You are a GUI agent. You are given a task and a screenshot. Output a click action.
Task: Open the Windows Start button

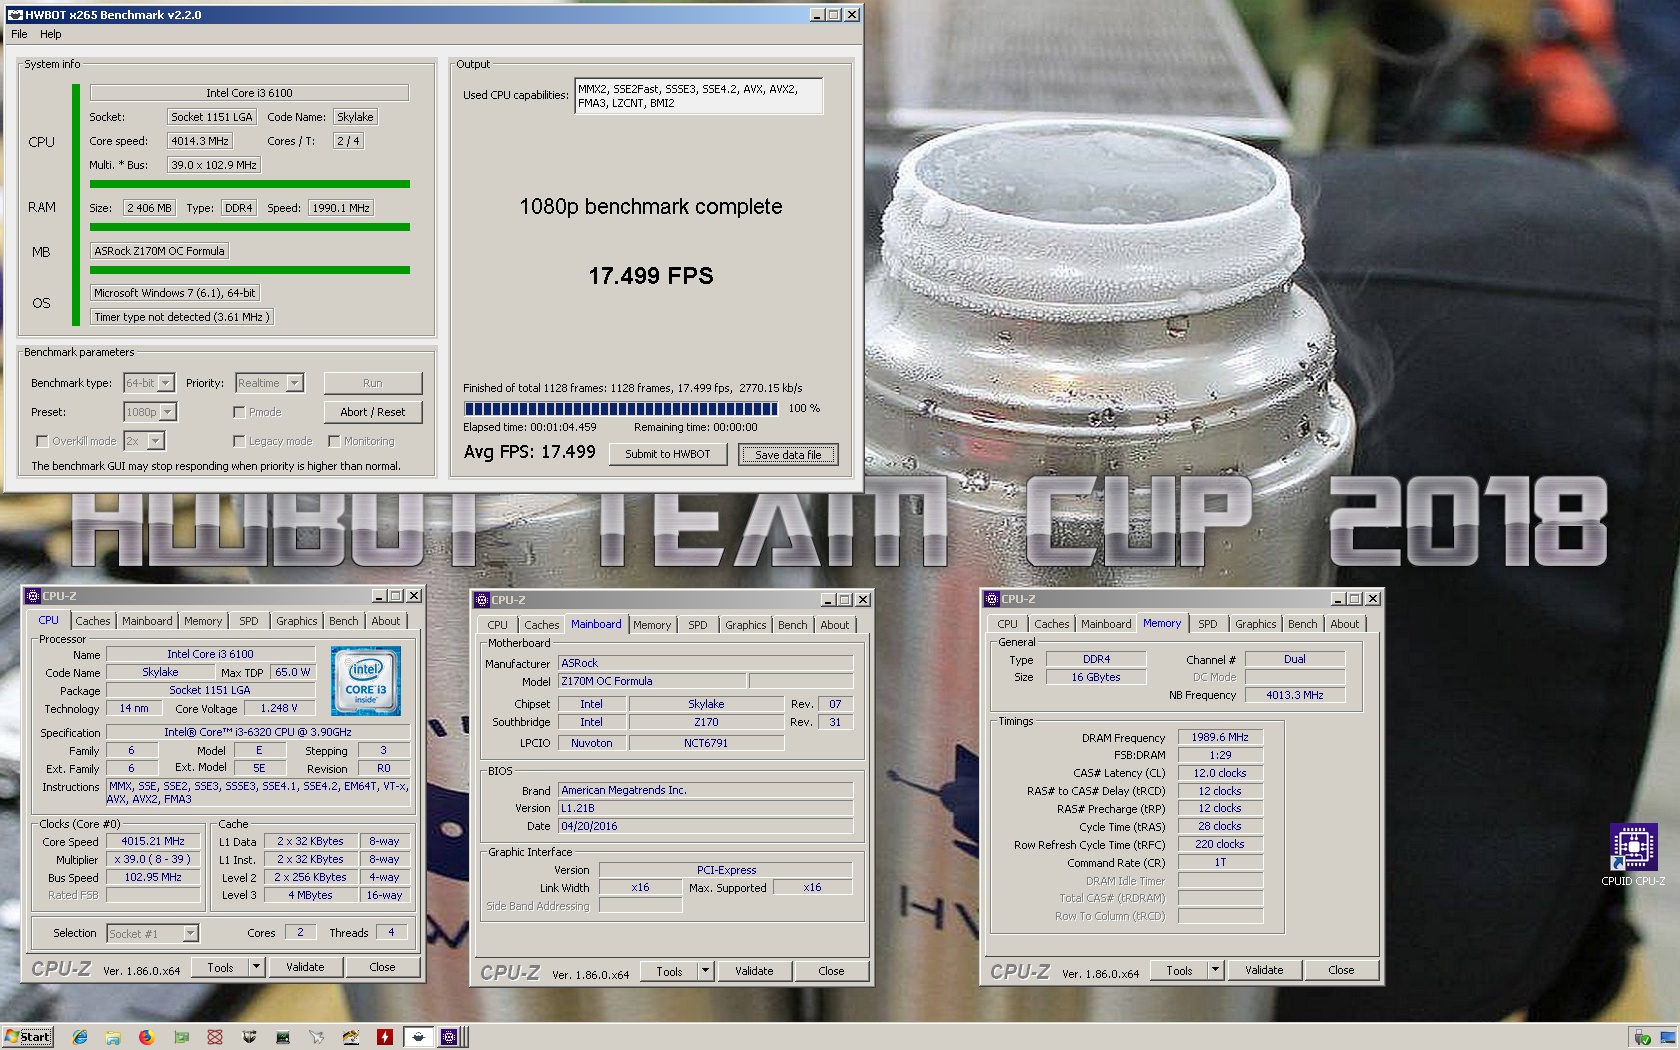coord(27,1037)
